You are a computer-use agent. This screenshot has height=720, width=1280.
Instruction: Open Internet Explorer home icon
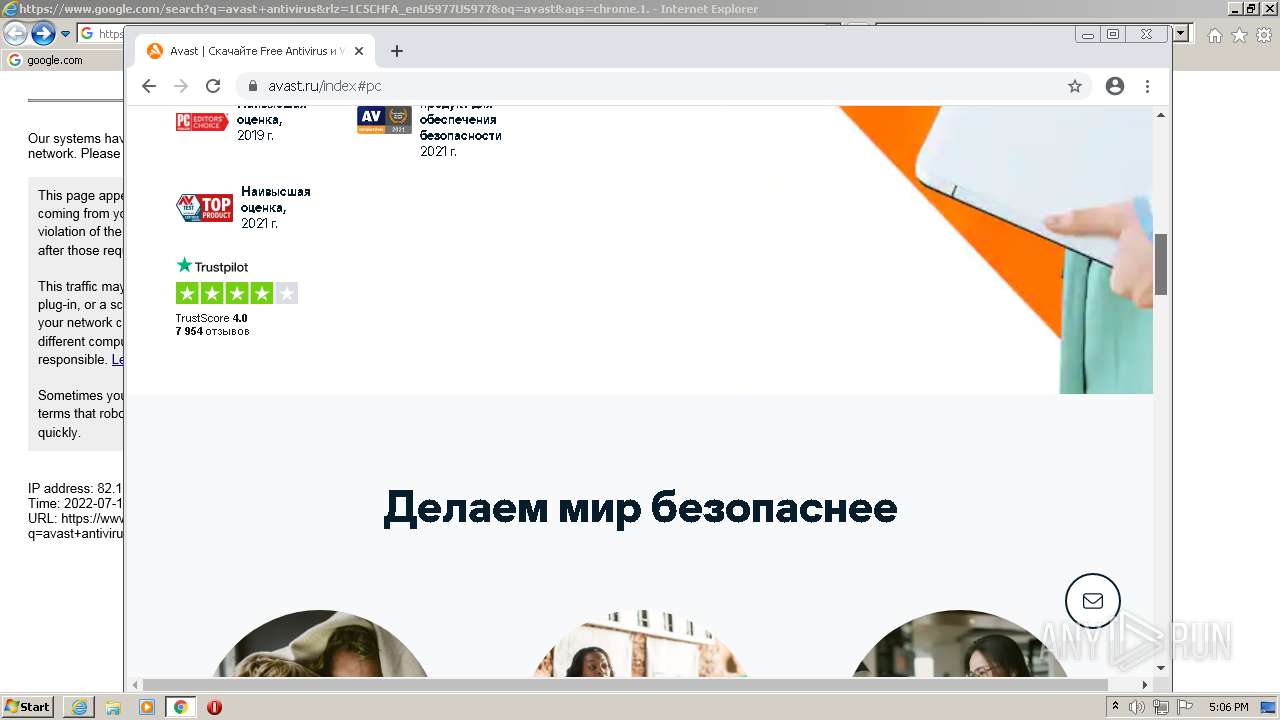(1214, 35)
